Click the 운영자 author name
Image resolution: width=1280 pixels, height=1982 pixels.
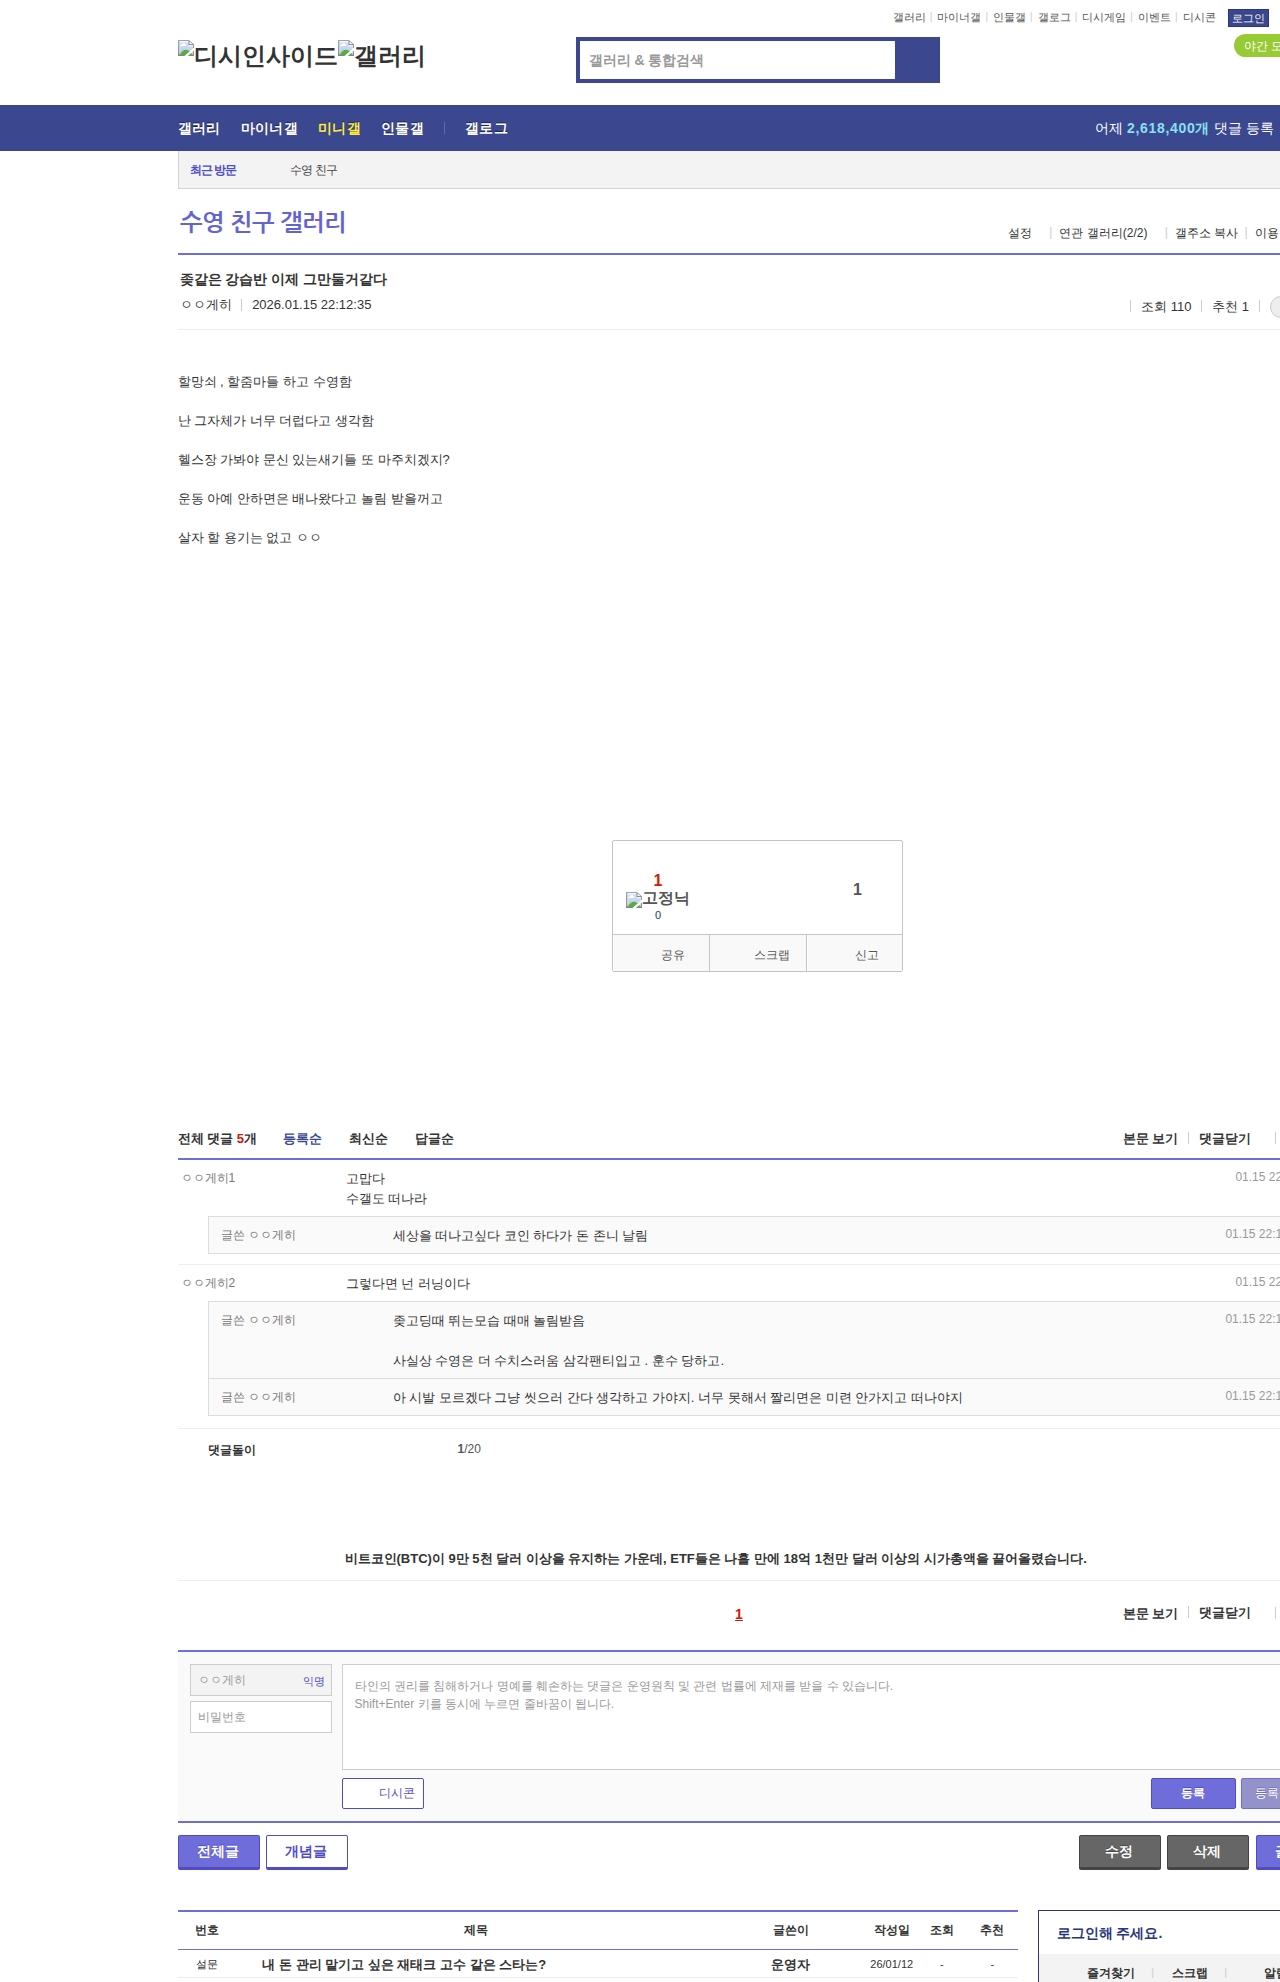(x=790, y=1964)
